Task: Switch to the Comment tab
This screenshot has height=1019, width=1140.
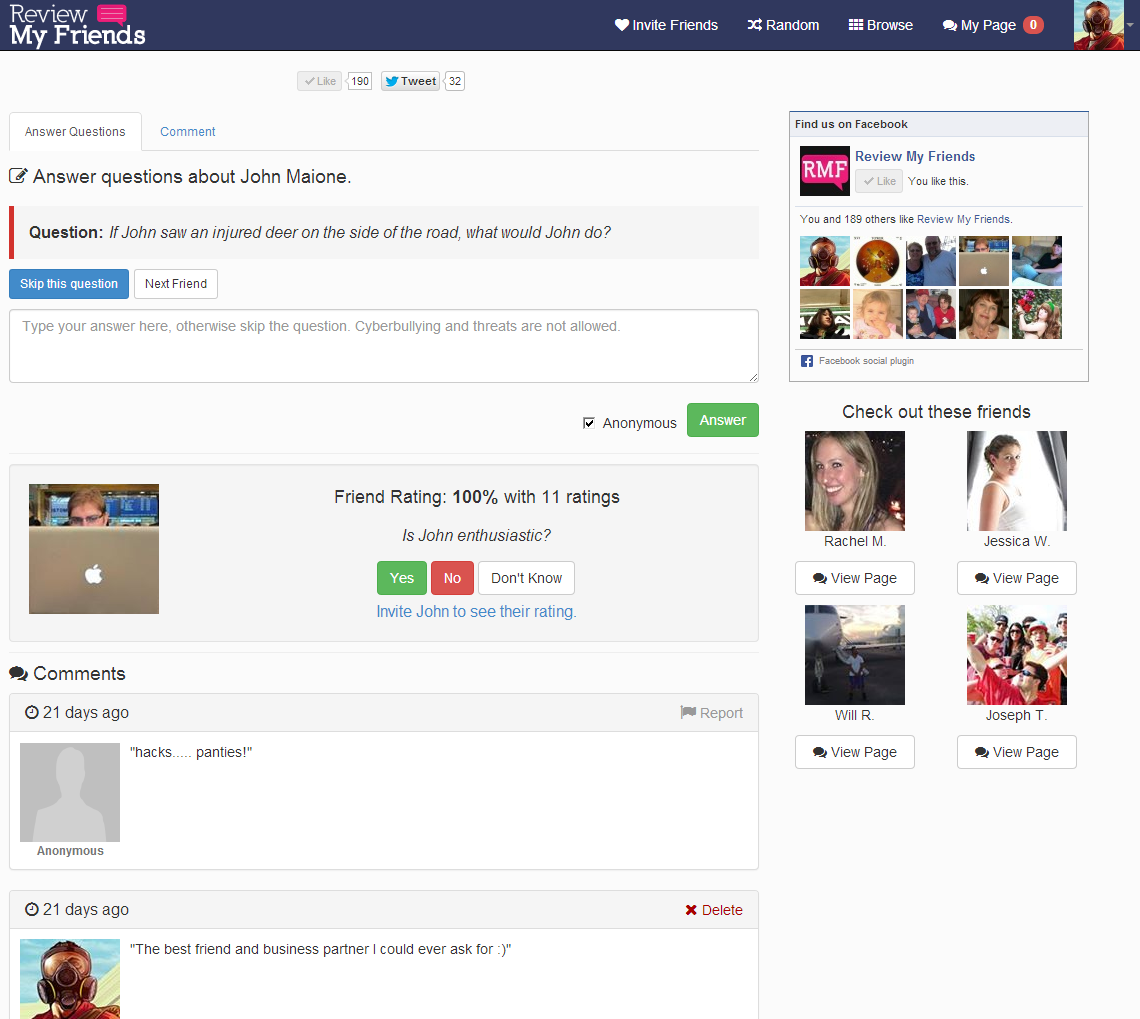Action: click(x=188, y=132)
